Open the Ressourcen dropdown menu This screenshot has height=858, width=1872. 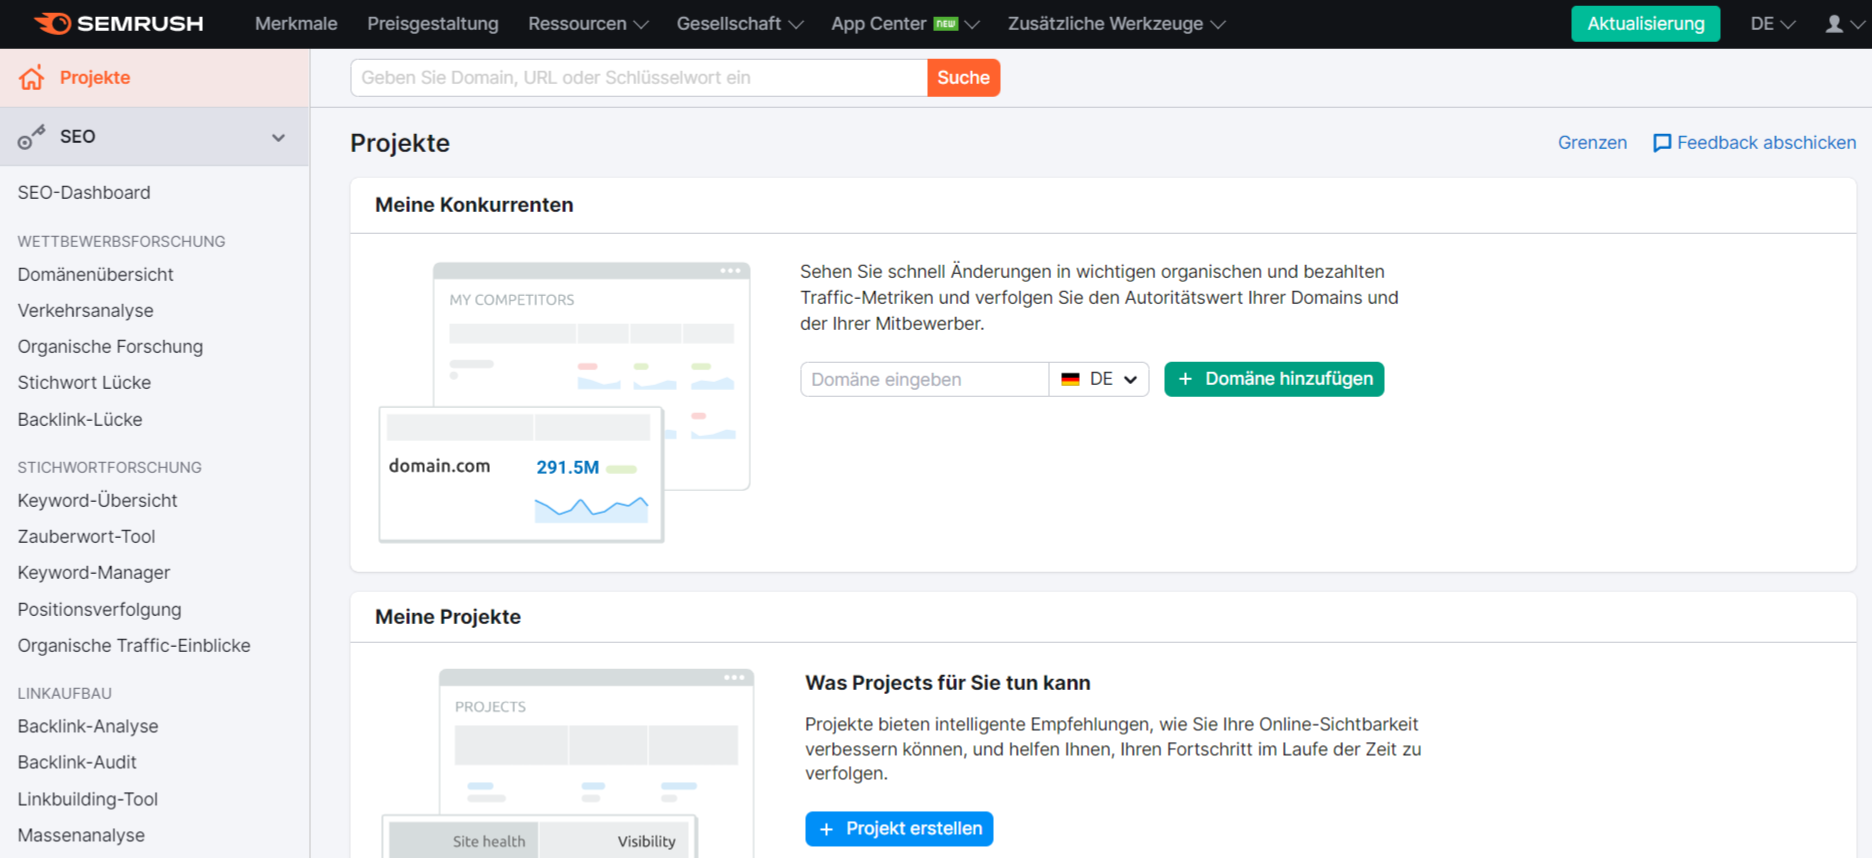tap(588, 24)
